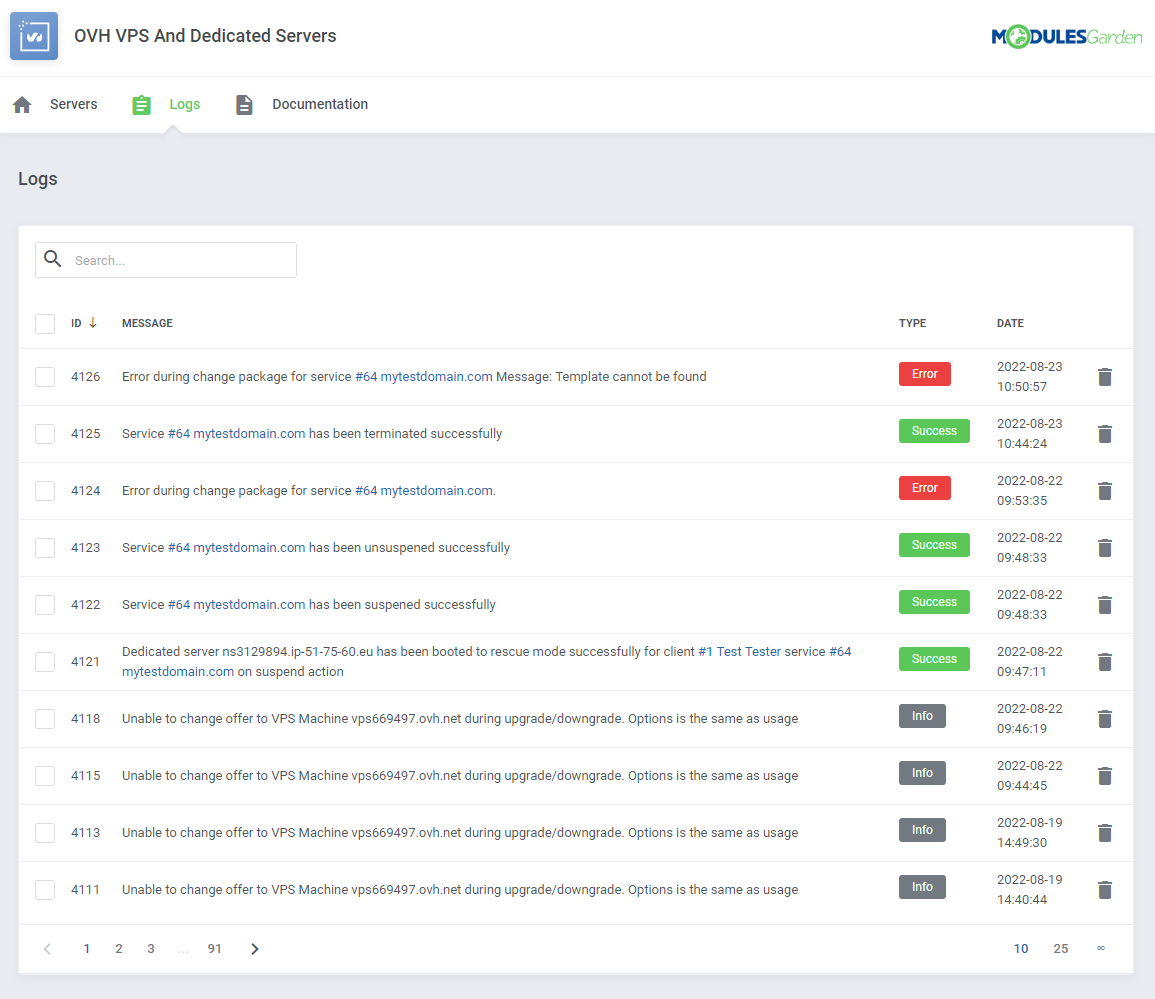Click the home icon in the navigation bar
This screenshot has width=1155, height=999.
[x=21, y=104]
